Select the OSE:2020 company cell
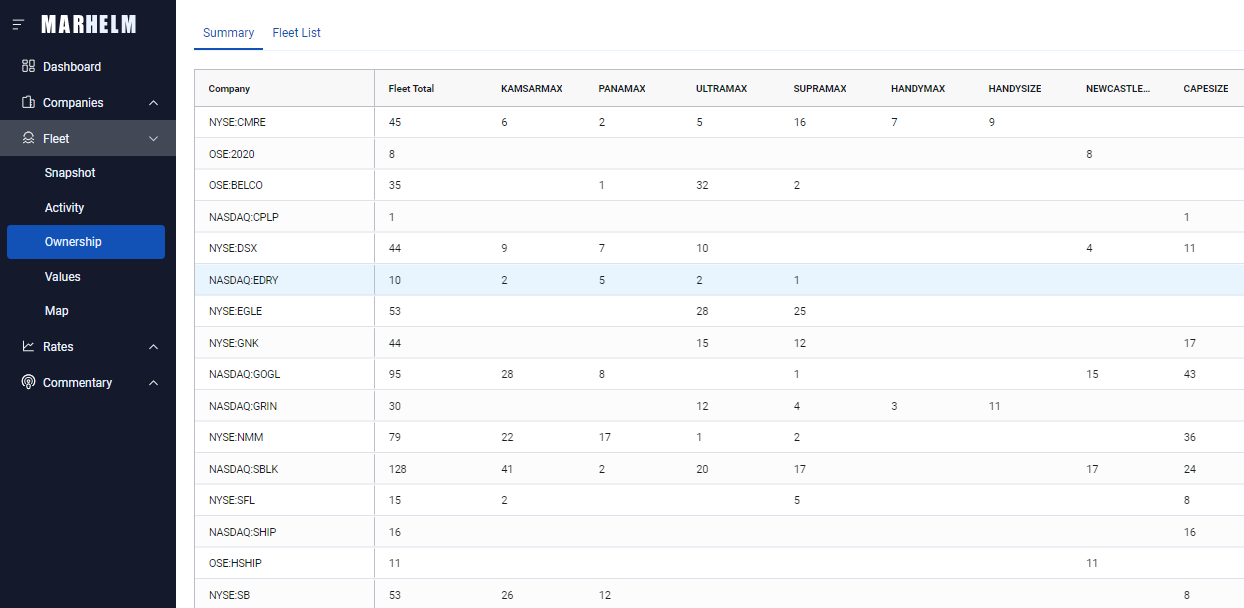The image size is (1244, 608). click(284, 154)
